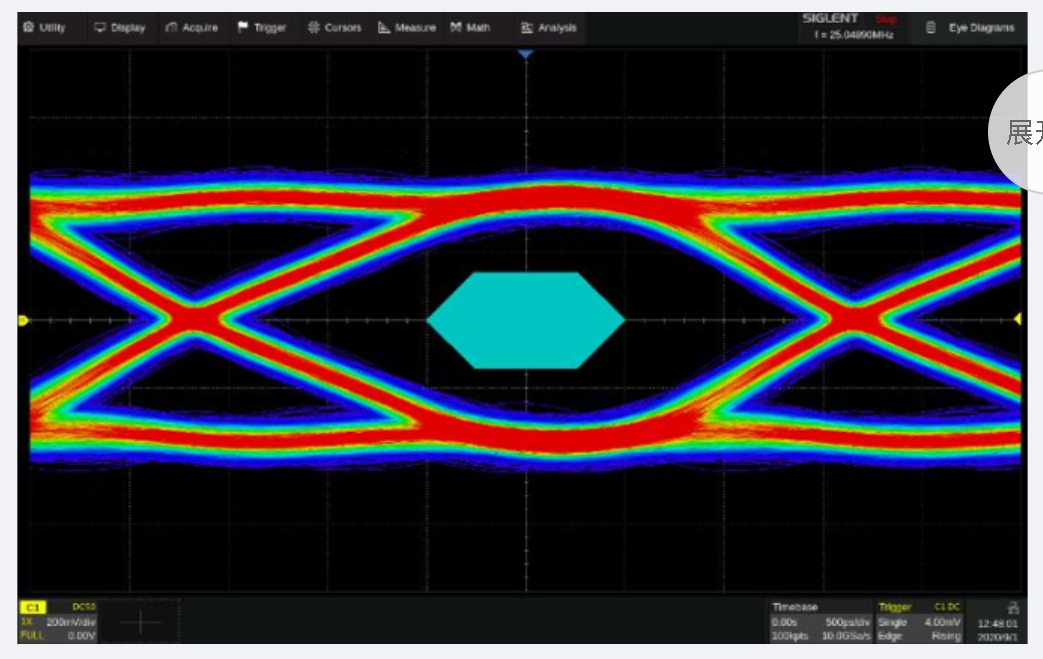Click the network status icon above the clock
The image size is (1043, 659).
(x=1013, y=607)
